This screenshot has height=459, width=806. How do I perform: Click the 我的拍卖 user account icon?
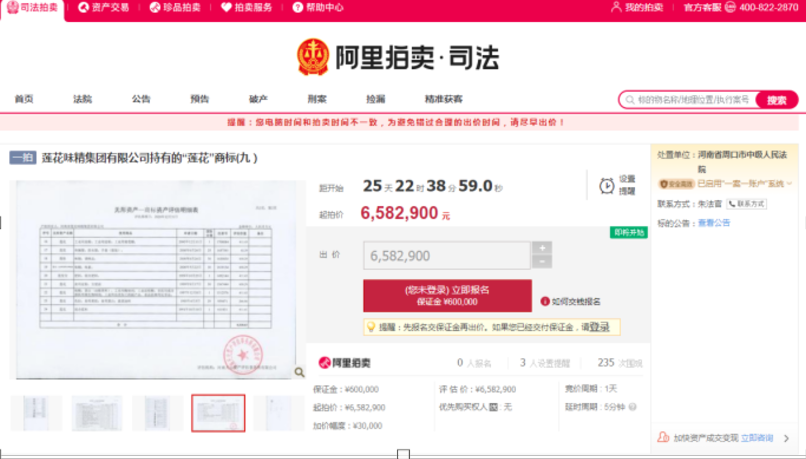616,8
